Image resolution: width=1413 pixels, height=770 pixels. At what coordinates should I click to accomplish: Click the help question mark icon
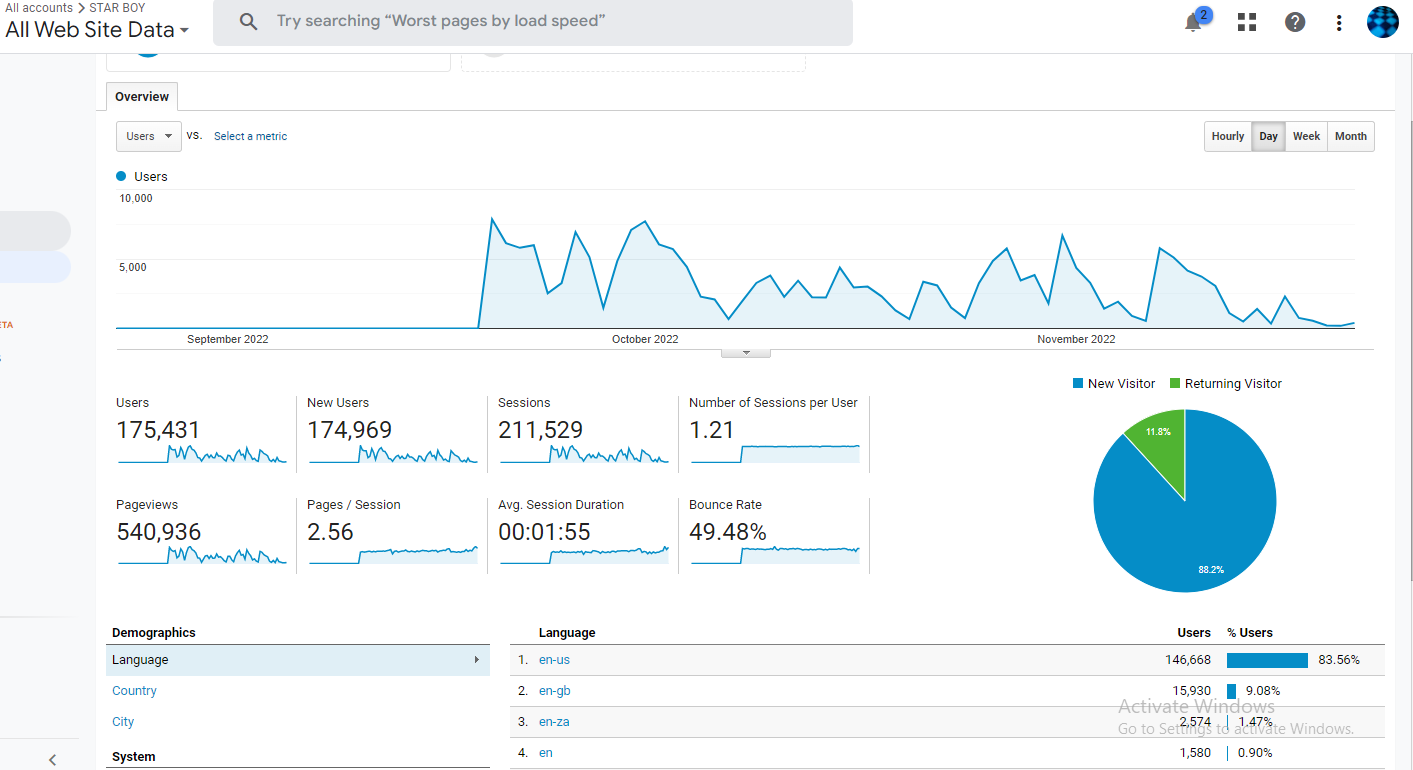point(1295,22)
